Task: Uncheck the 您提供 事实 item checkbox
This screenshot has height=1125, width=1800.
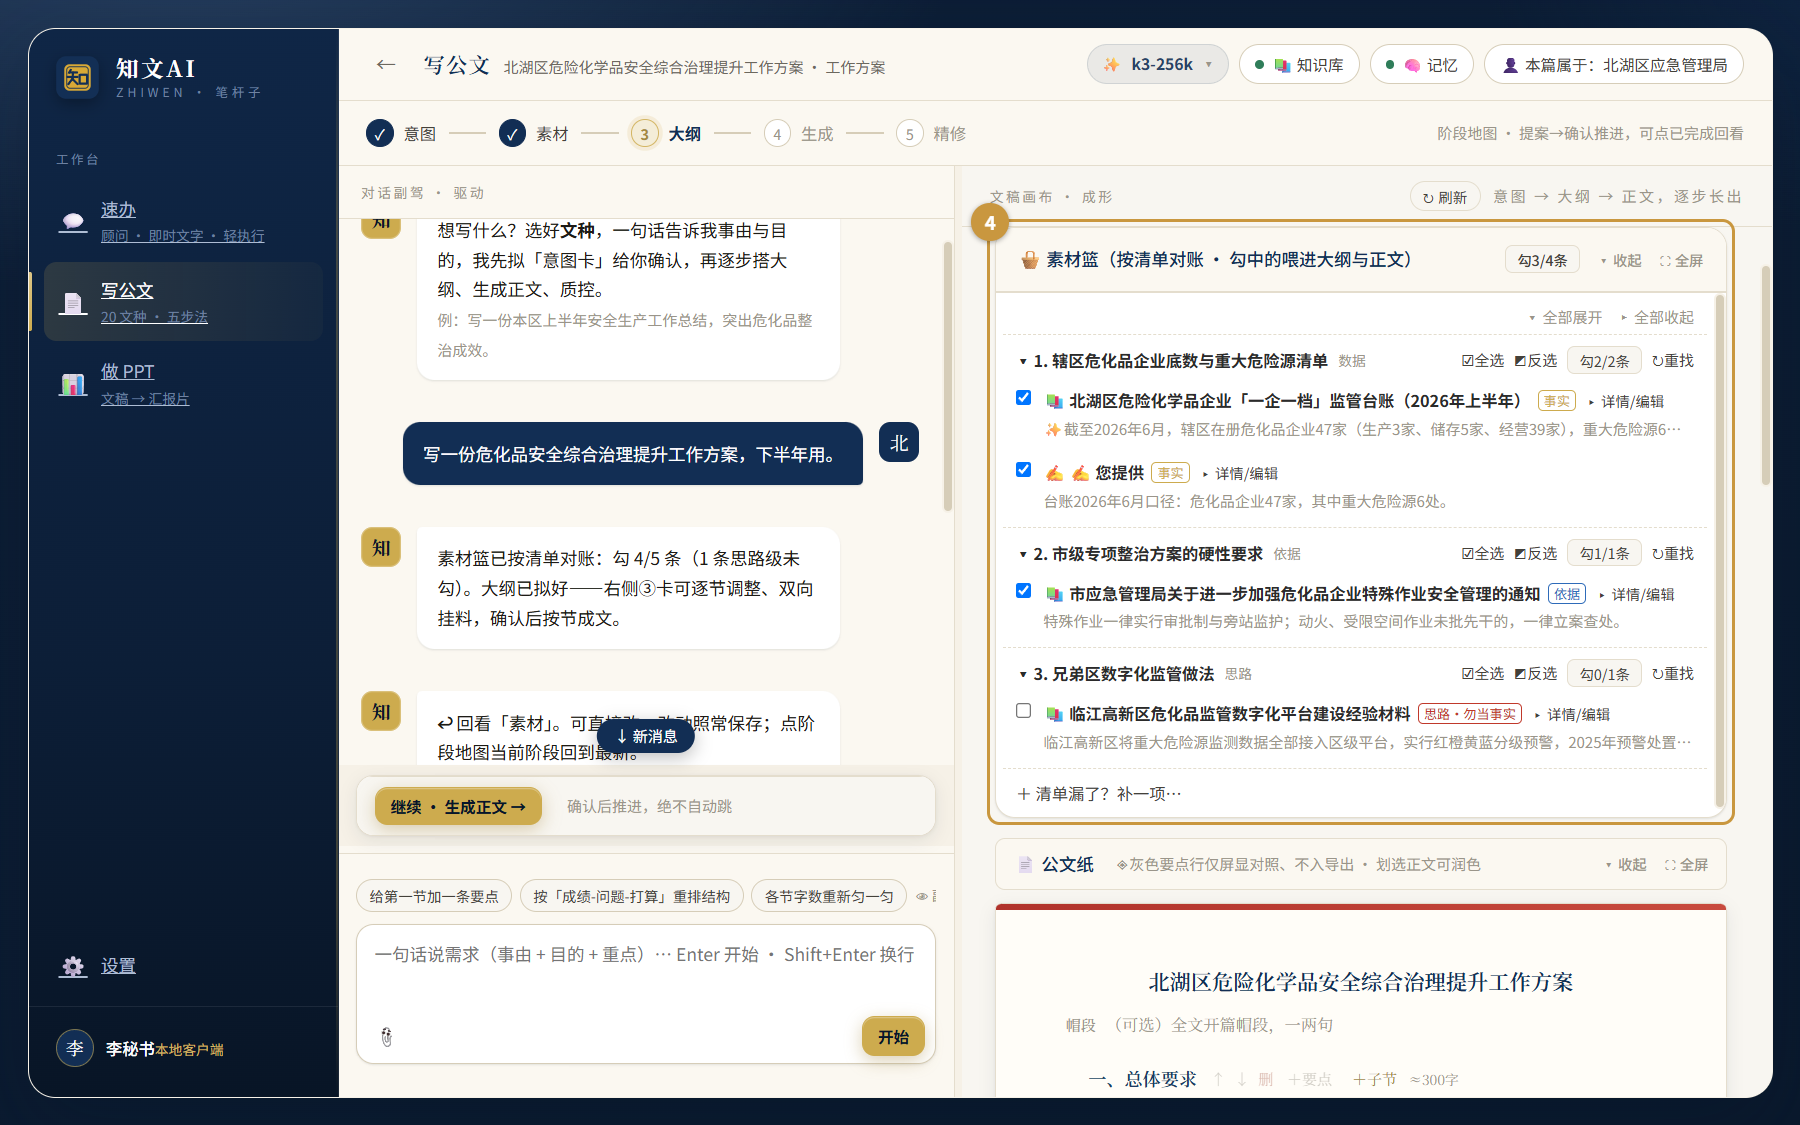Action: [x=1023, y=469]
